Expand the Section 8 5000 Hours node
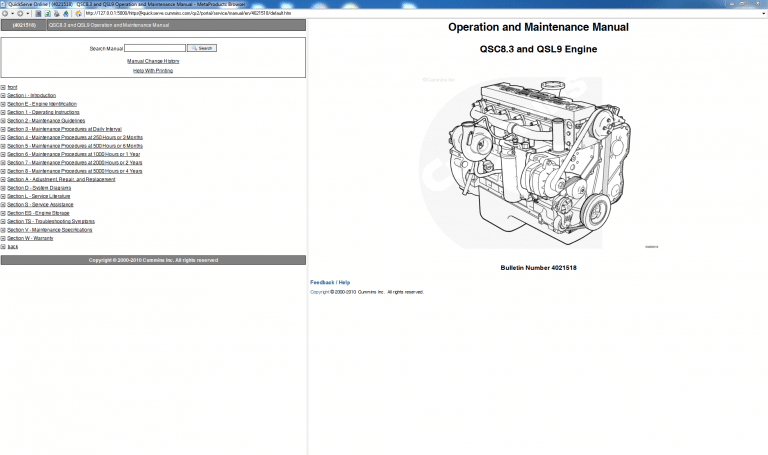The image size is (768, 455). (x=3, y=171)
